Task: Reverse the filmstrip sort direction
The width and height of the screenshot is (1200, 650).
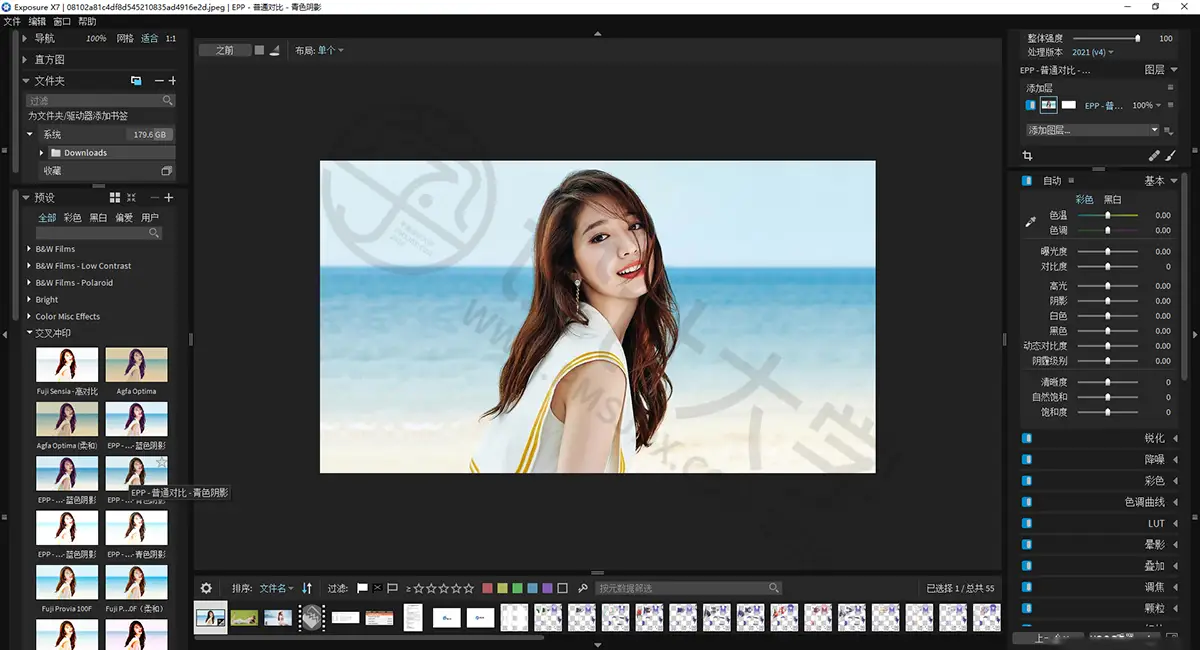Action: (x=307, y=588)
